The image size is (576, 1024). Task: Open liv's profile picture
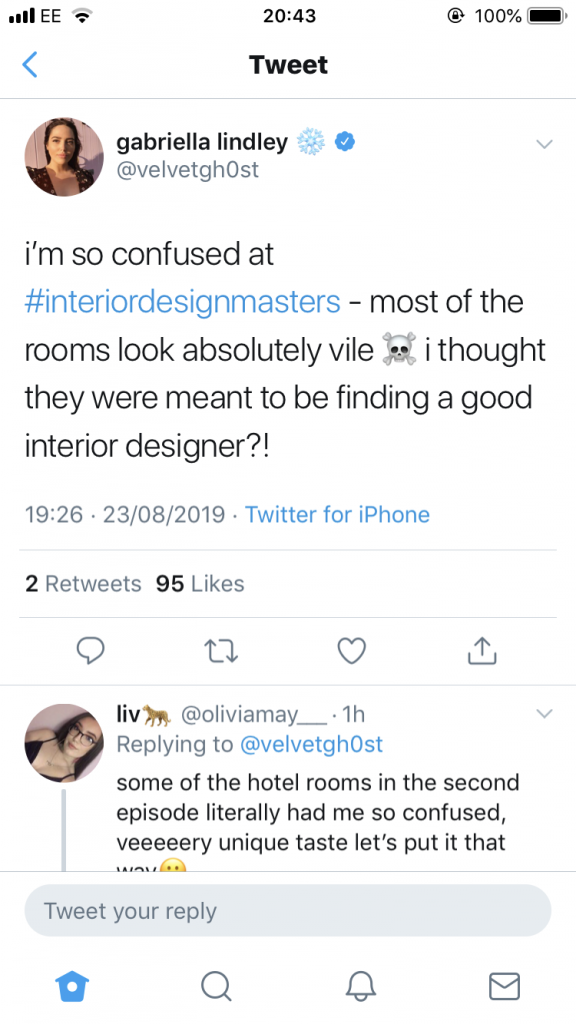64,743
